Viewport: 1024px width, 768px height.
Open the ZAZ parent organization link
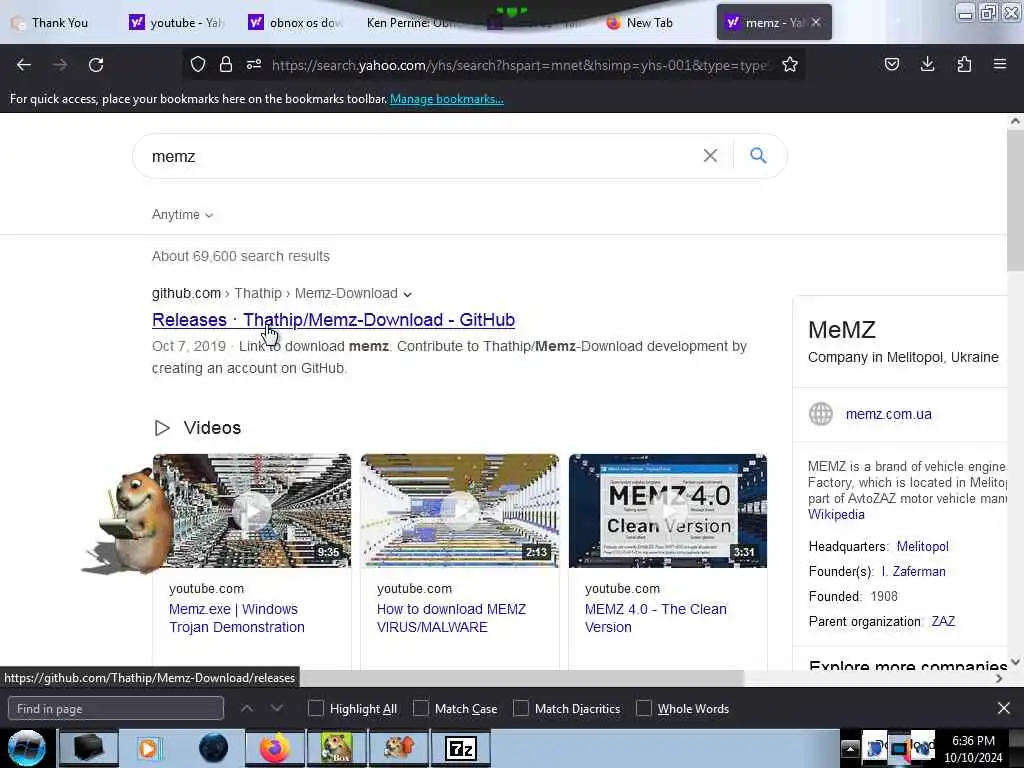pos(943,621)
